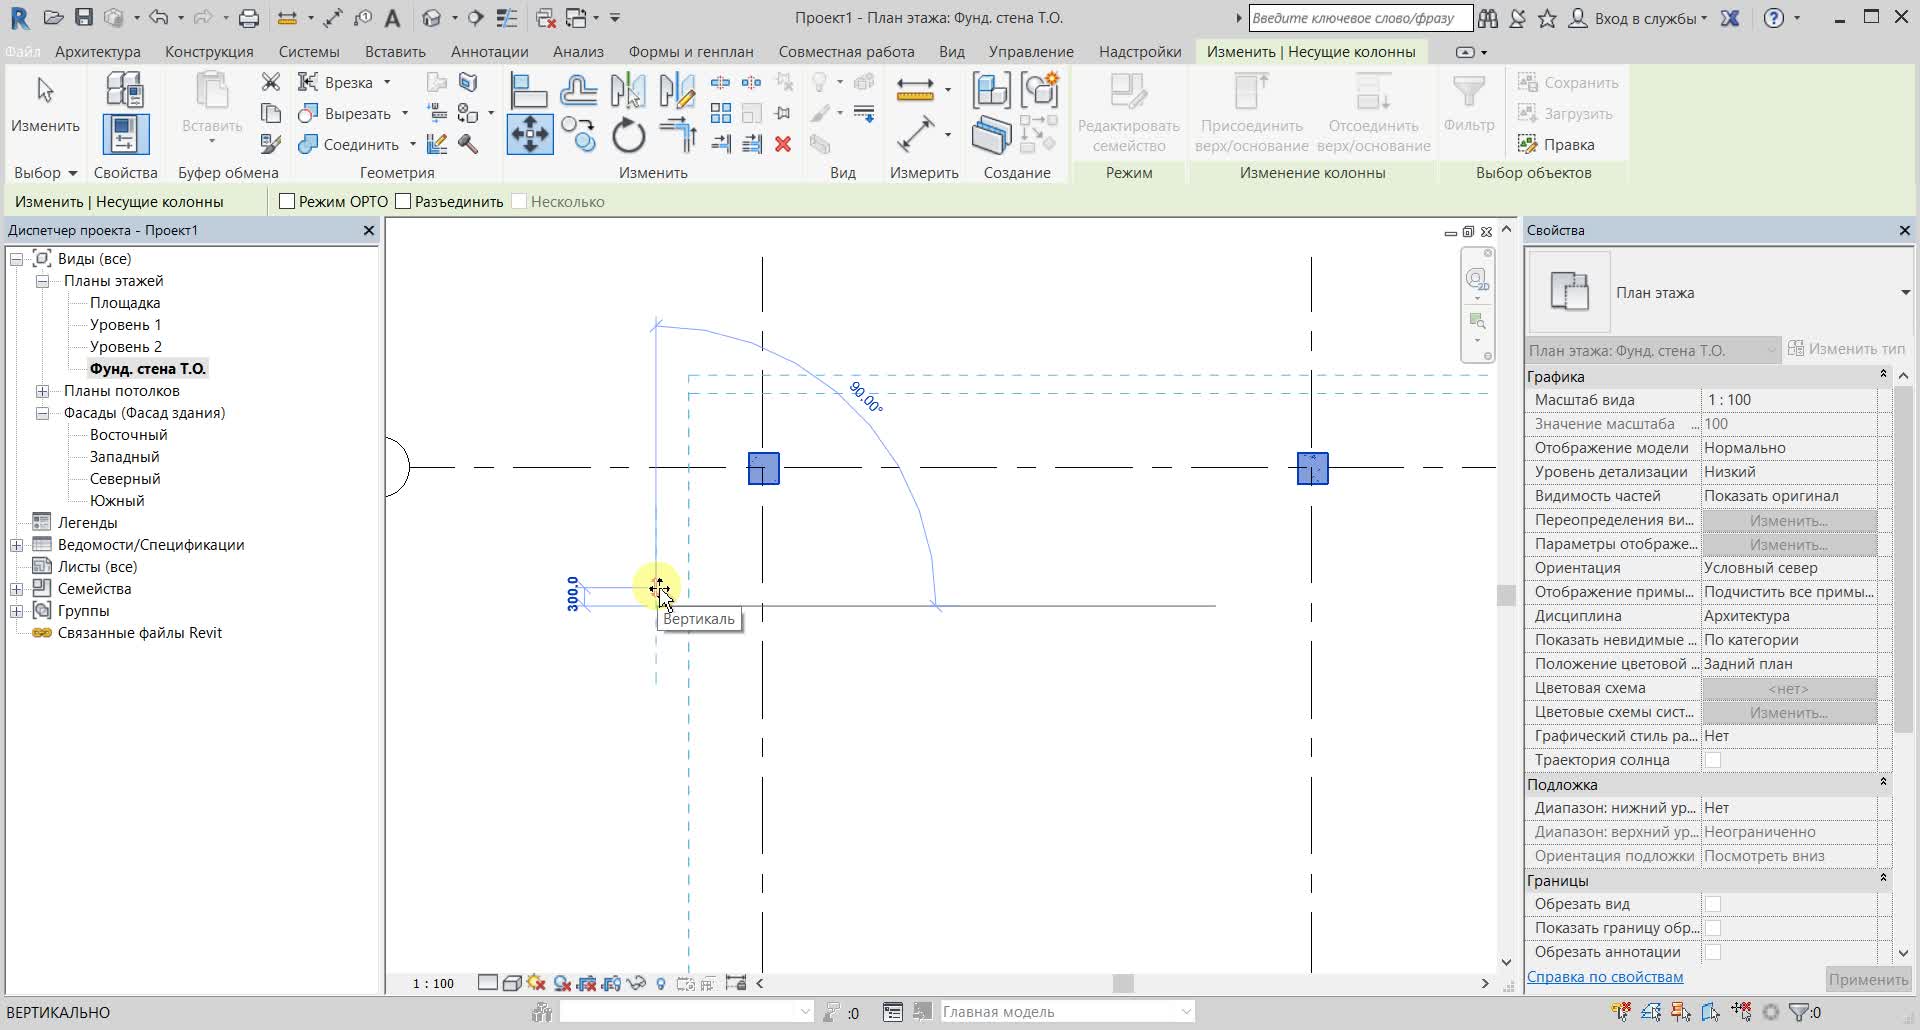Open the Соединить dropdown arrow

pyautogui.click(x=412, y=144)
